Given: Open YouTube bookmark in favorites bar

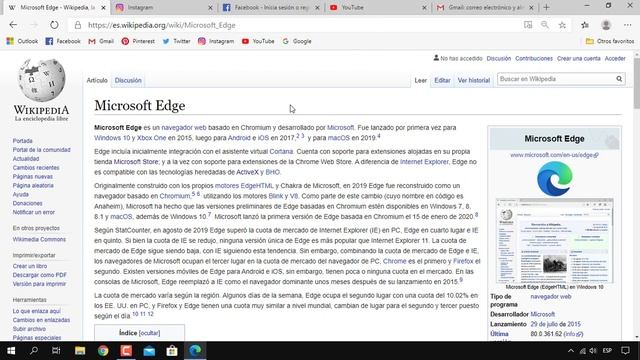Looking at the screenshot, I should click(x=258, y=41).
